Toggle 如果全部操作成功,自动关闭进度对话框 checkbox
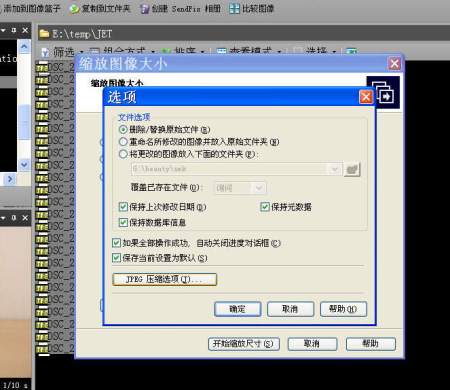450x390 pixels. pos(116,243)
